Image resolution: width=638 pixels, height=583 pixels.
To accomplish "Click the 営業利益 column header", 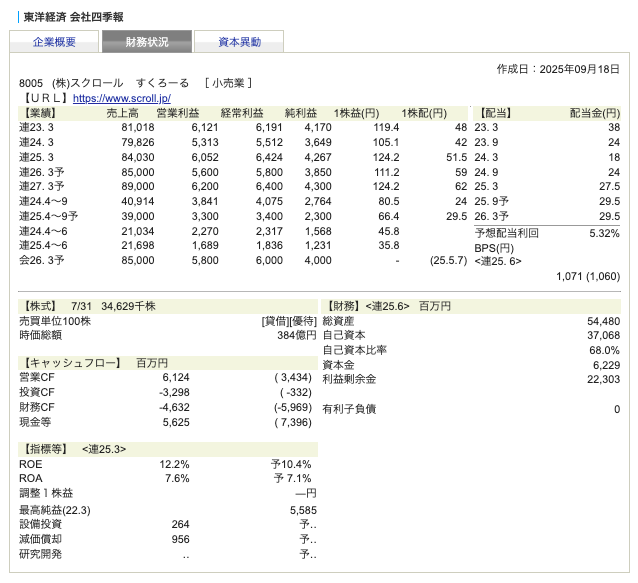I will (185, 113).
